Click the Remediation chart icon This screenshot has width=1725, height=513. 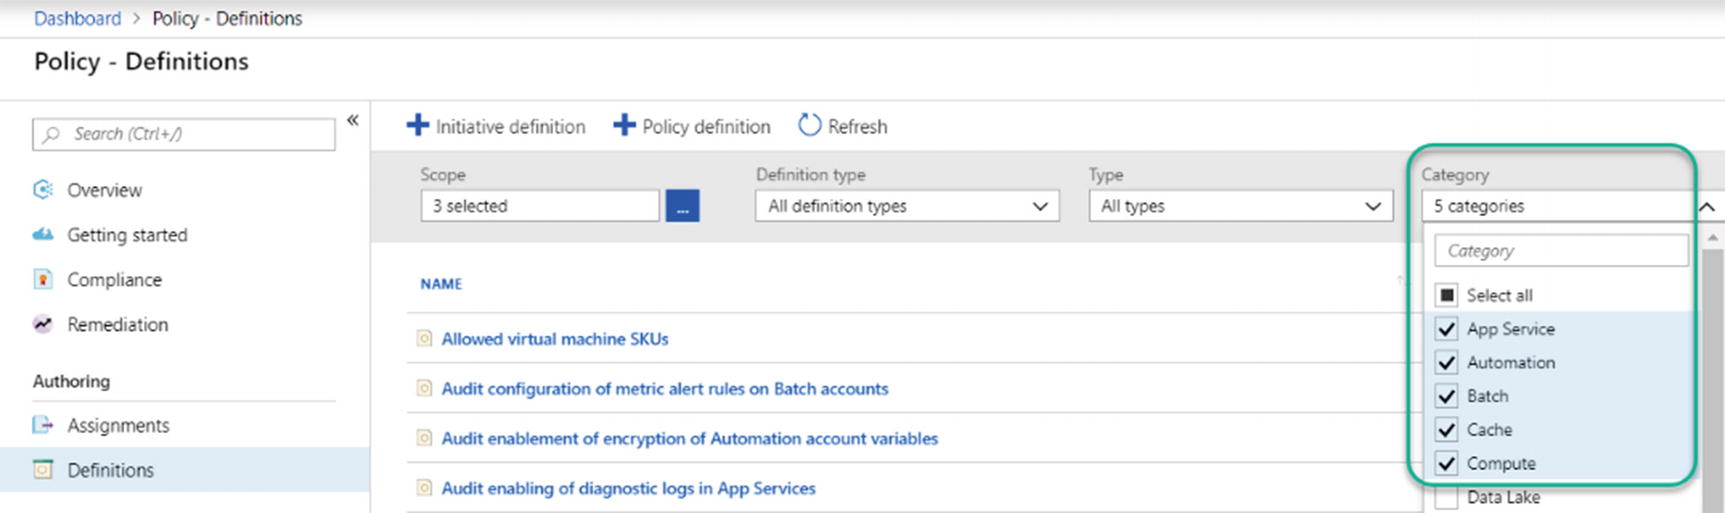pos(43,324)
